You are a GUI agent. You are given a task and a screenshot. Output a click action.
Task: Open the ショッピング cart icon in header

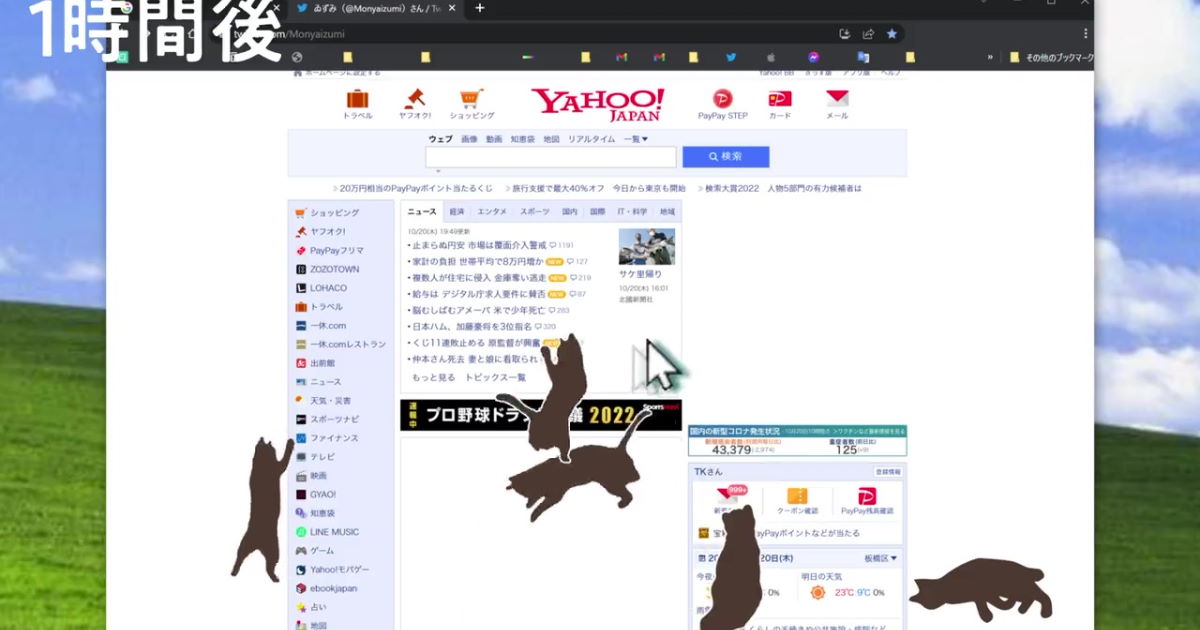pyautogui.click(x=471, y=99)
